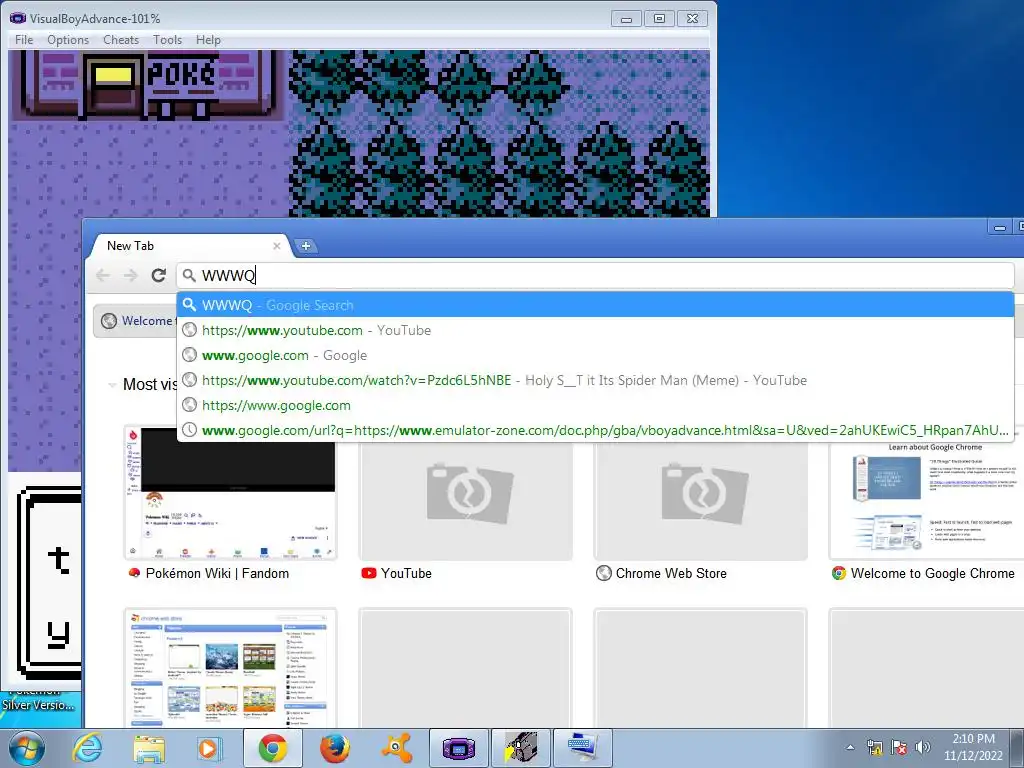The image size is (1024, 768).
Task: Open a new Chrome tab with plus button
Action: click(x=306, y=246)
